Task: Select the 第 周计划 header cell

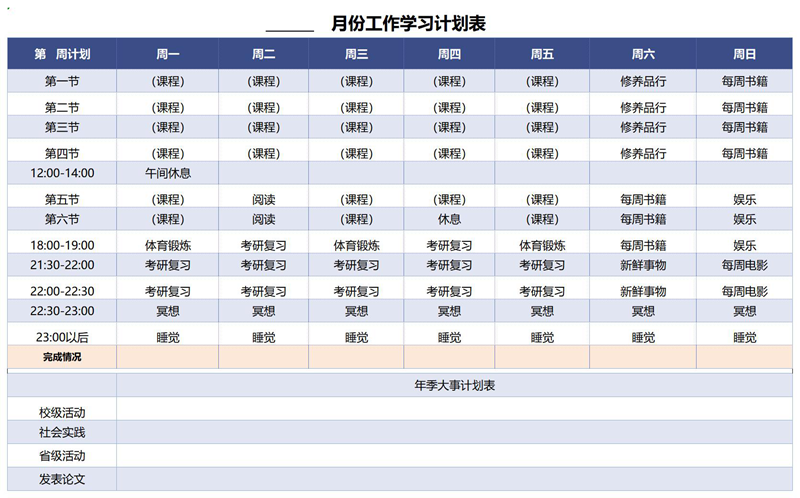Action: coord(62,54)
